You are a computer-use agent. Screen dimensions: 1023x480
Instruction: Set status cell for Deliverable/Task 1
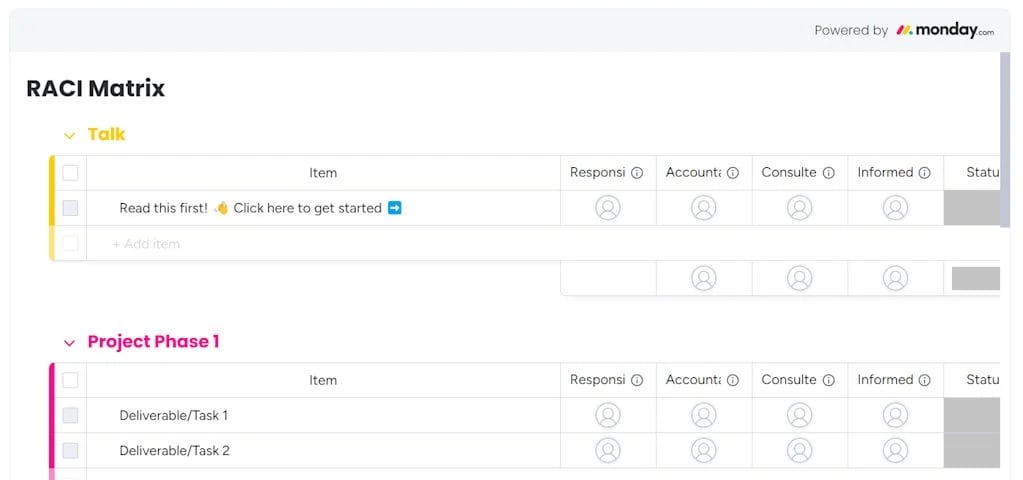tap(972, 415)
